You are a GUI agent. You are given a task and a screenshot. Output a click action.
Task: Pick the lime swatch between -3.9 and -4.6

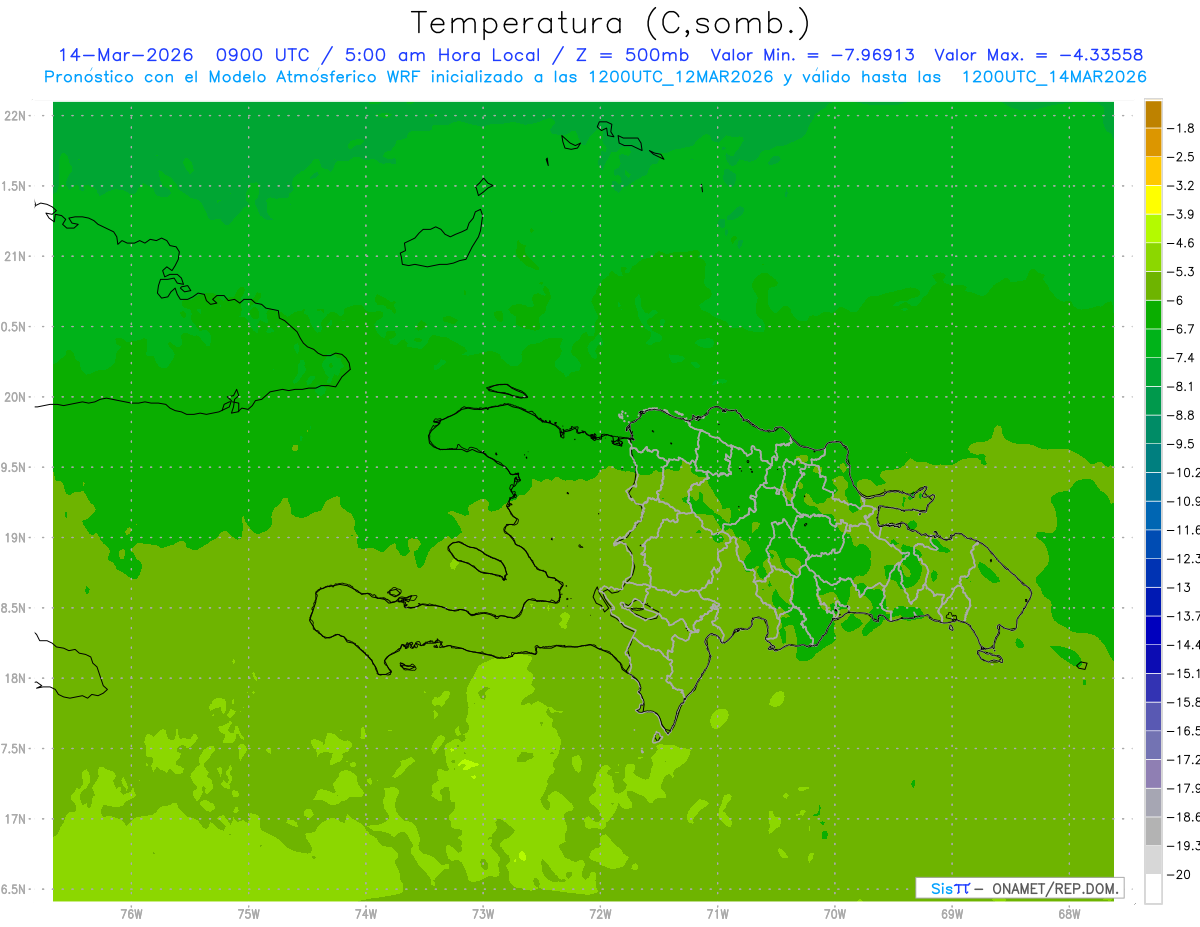(x=1153, y=229)
